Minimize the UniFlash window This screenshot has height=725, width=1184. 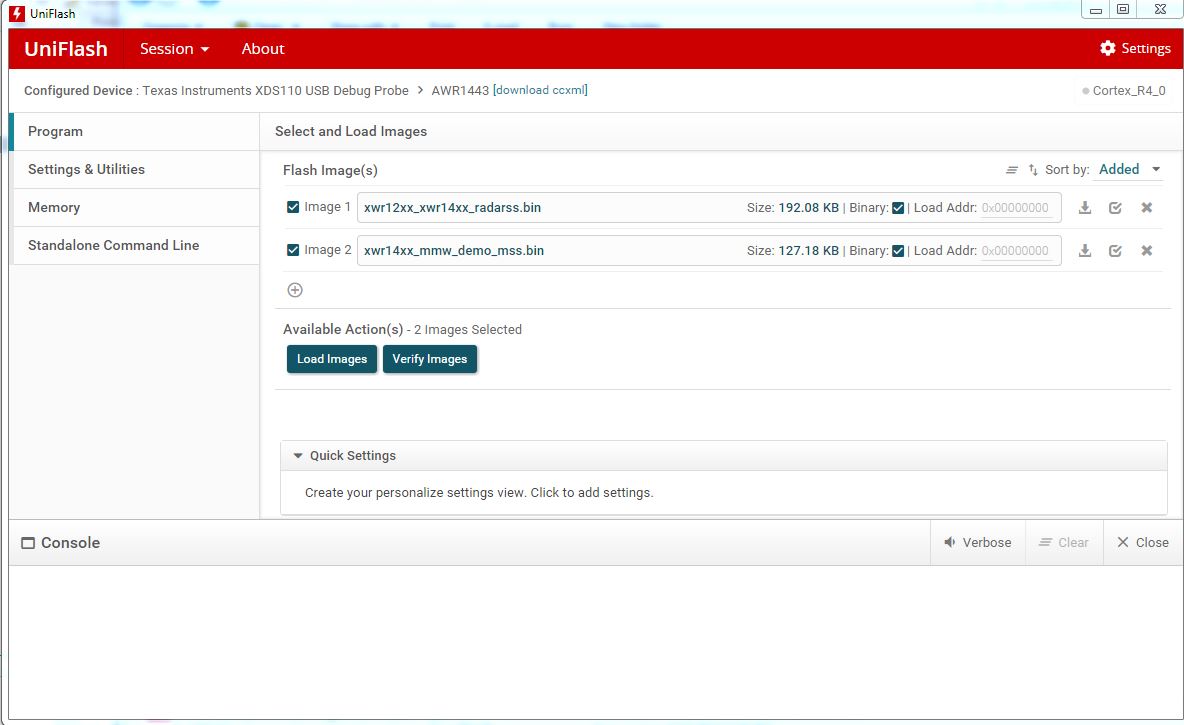click(x=1096, y=9)
